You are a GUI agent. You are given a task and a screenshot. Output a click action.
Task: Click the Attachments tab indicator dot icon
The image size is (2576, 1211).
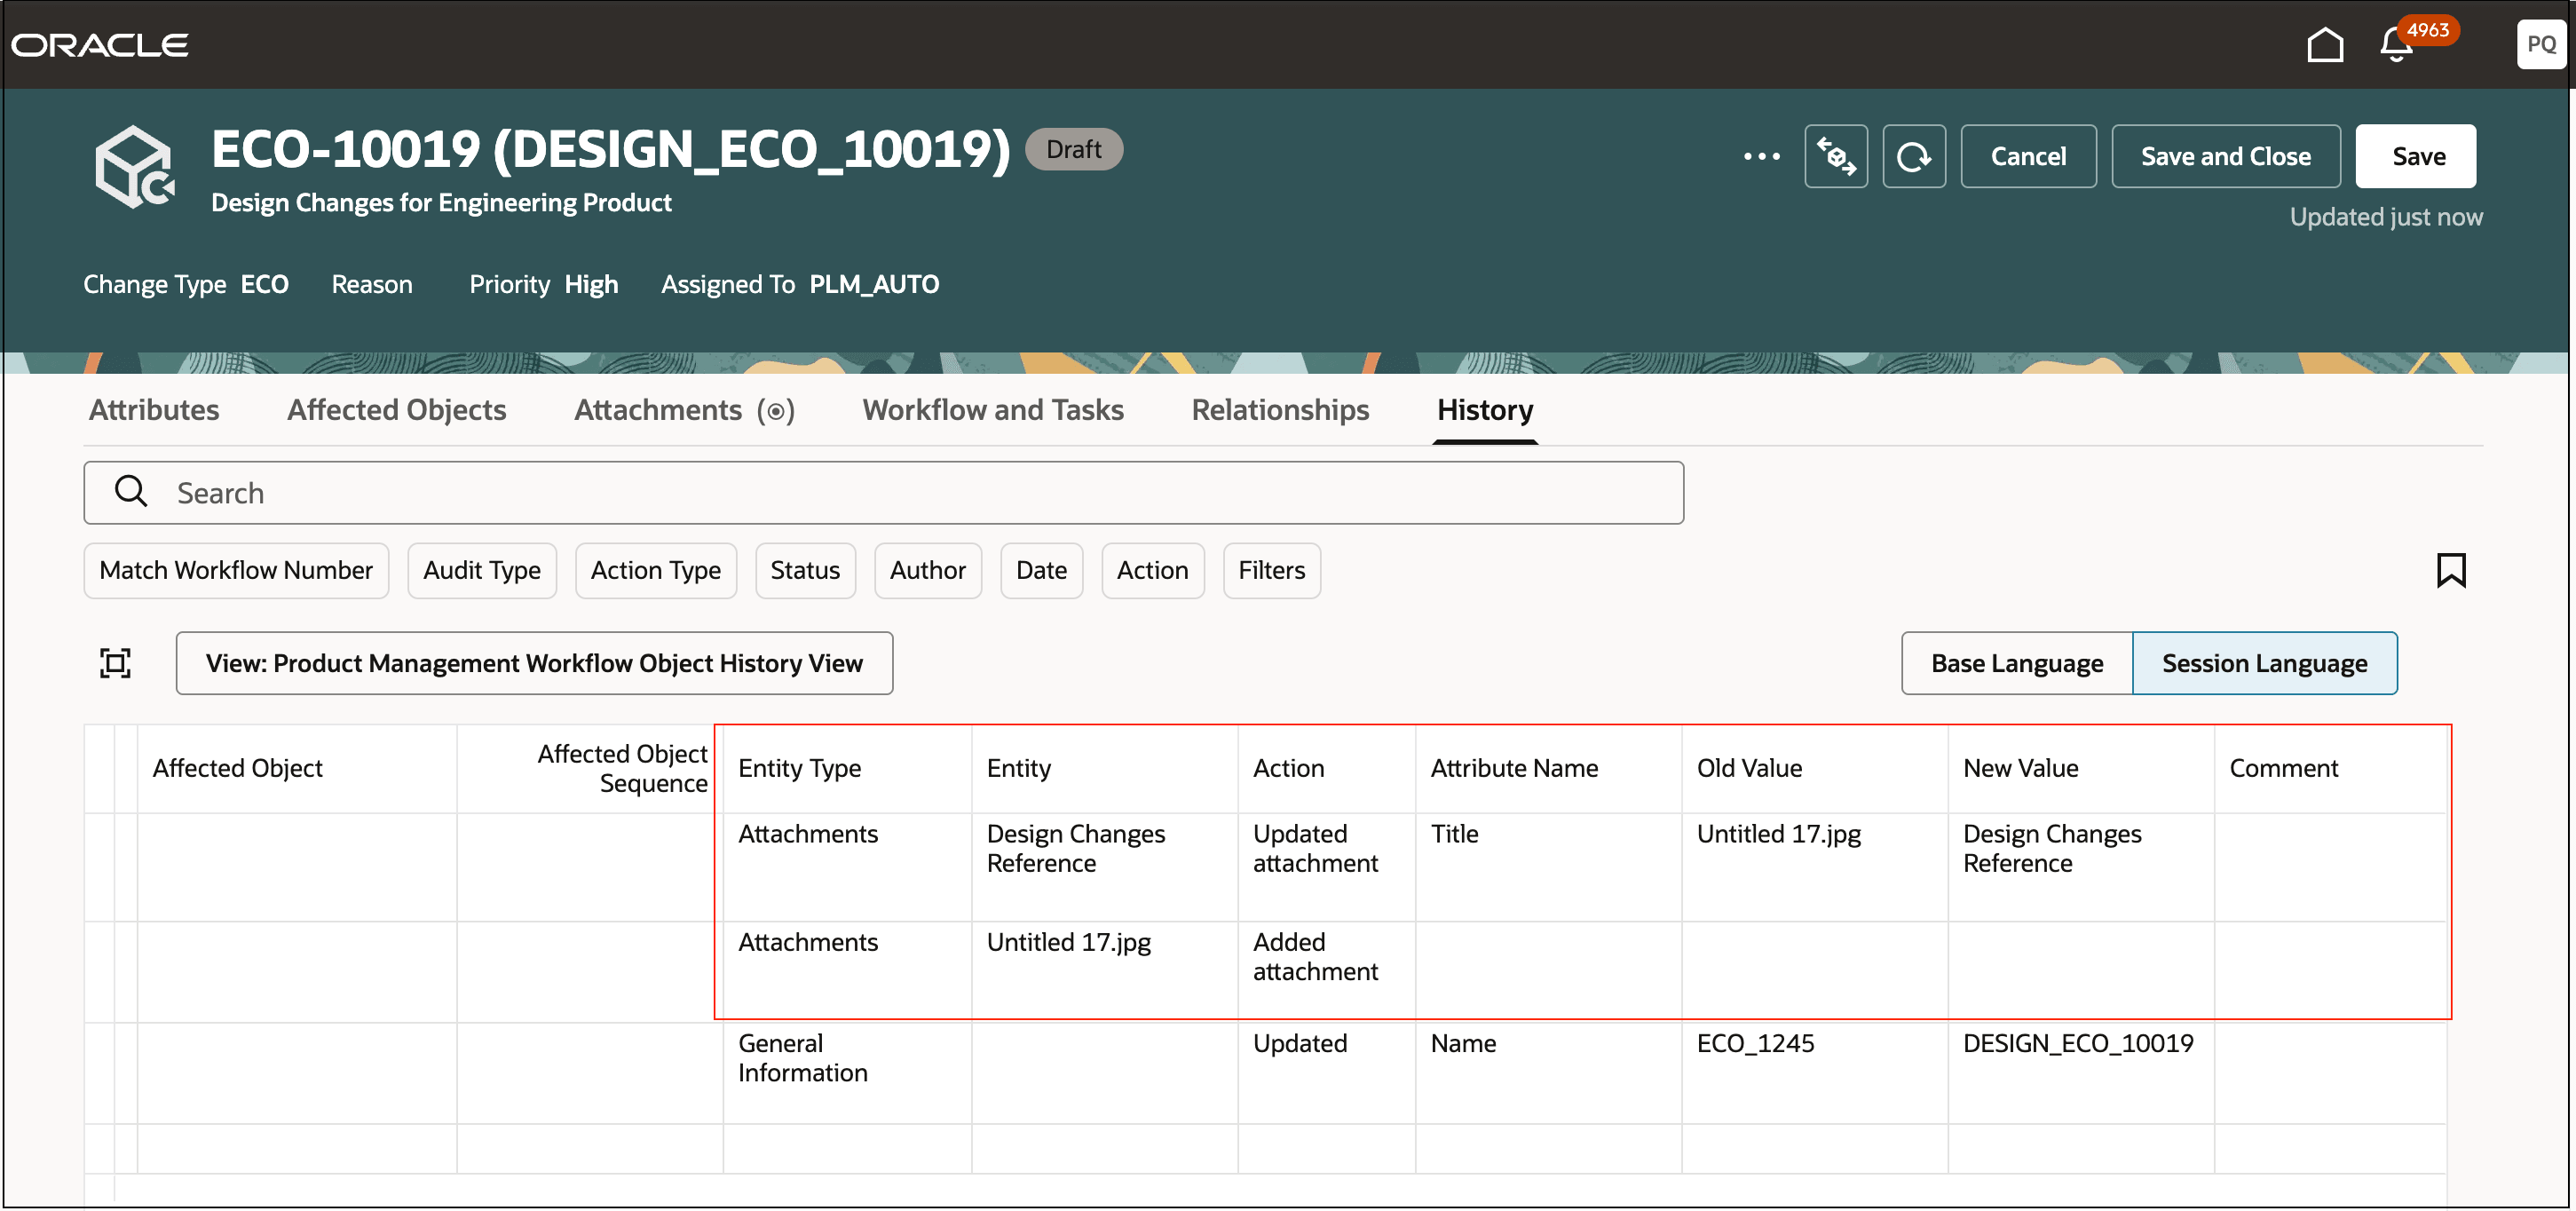click(x=776, y=411)
